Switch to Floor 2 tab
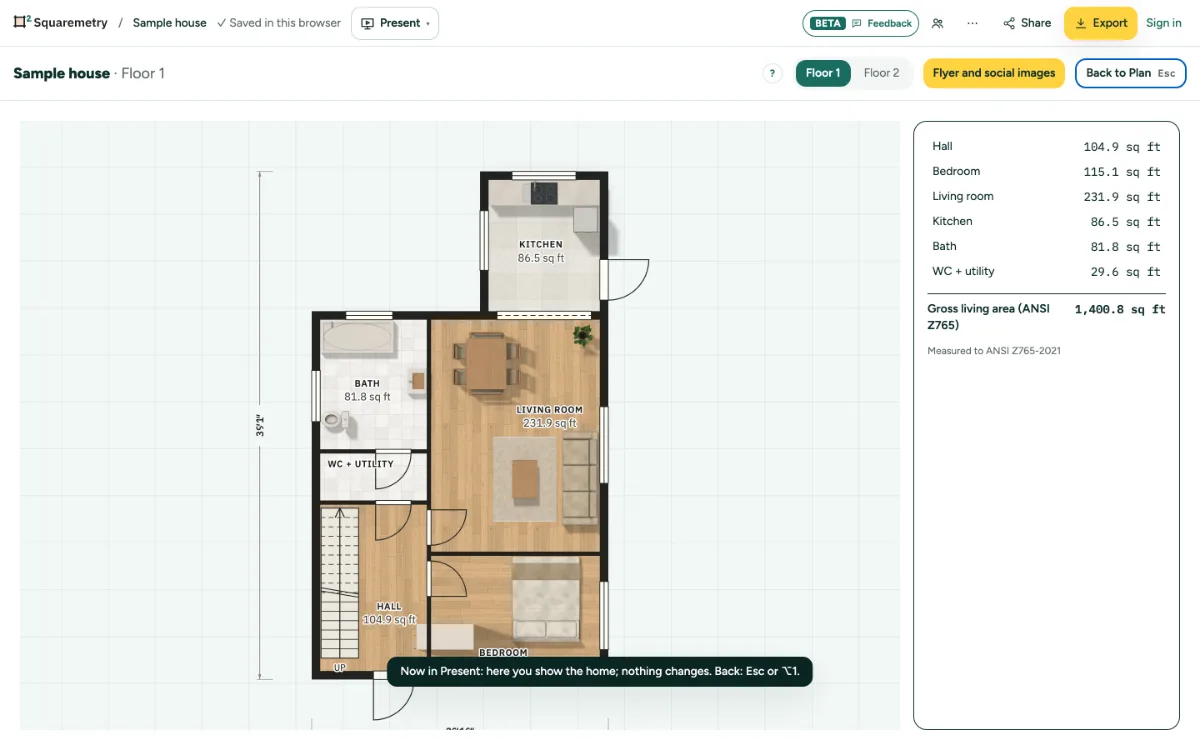Image resolution: width=1200 pixels, height=750 pixels. coord(881,73)
